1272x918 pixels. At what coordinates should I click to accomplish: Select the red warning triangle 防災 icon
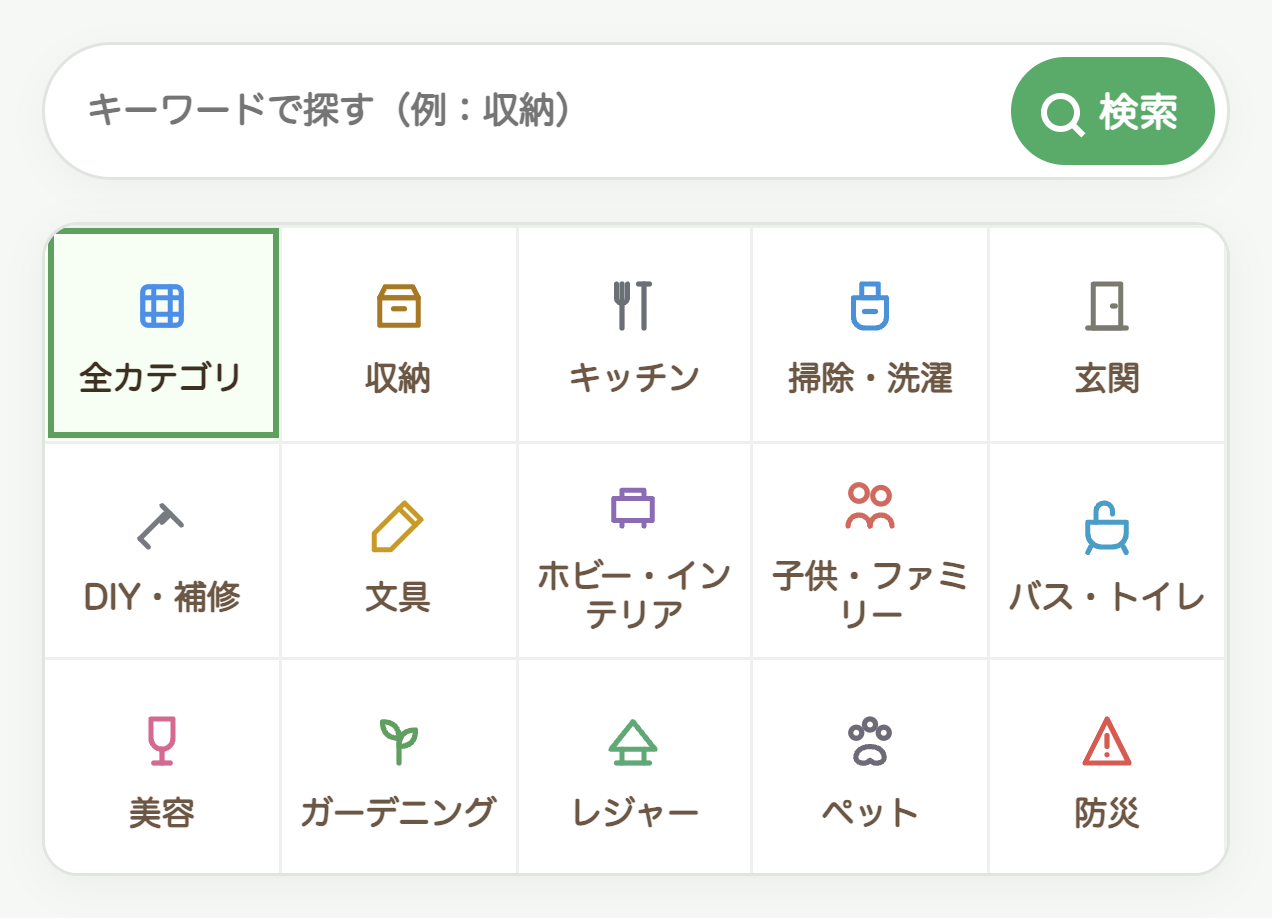click(x=1107, y=741)
